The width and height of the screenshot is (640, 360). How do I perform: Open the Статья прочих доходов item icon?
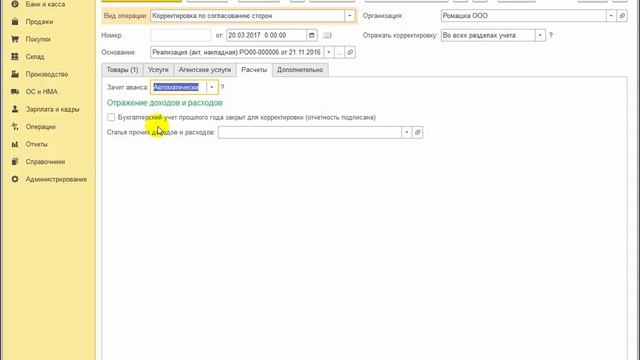pos(417,132)
